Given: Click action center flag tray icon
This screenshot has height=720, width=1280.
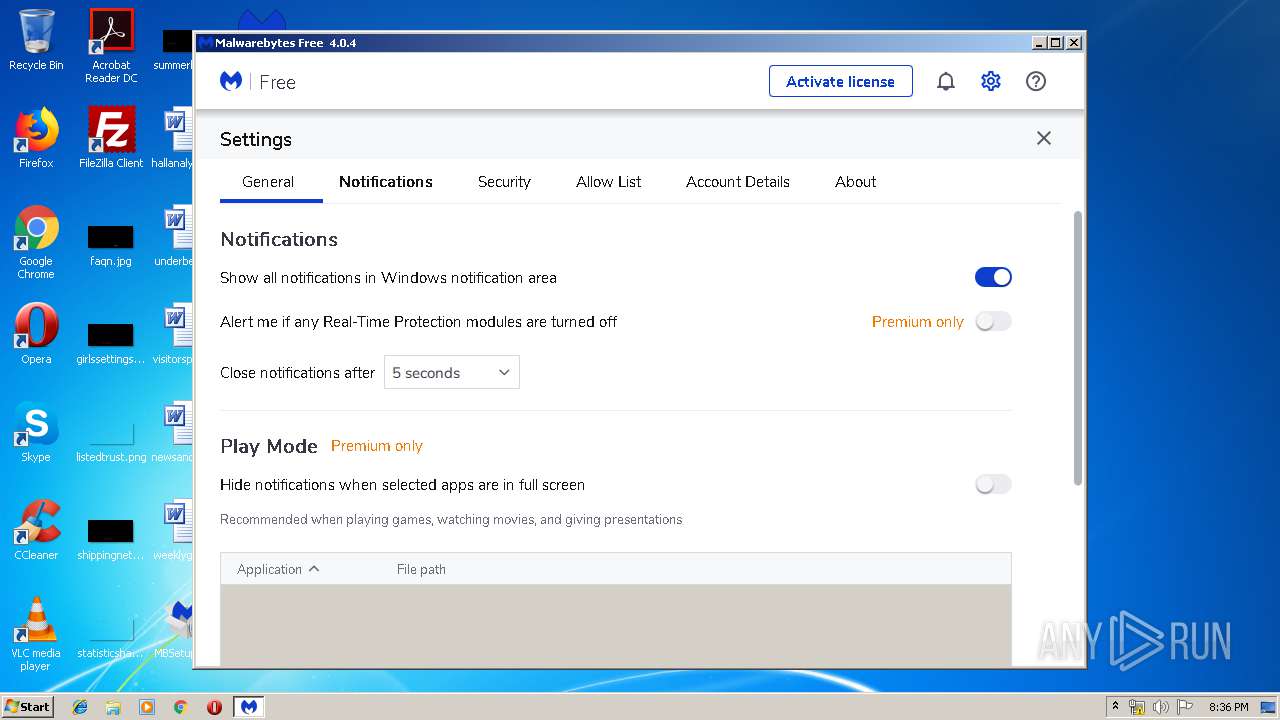Looking at the screenshot, I should (x=1184, y=707).
